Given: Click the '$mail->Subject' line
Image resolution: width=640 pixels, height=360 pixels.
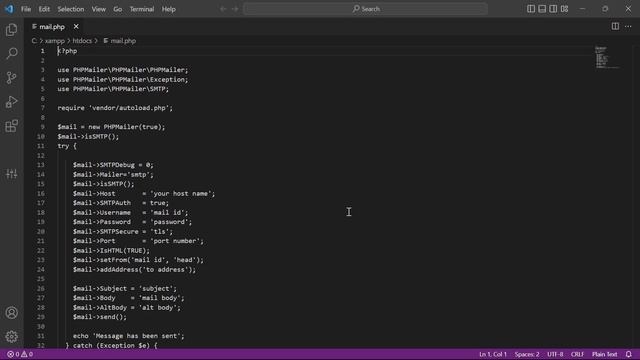Looking at the screenshot, I should click(x=125, y=289).
